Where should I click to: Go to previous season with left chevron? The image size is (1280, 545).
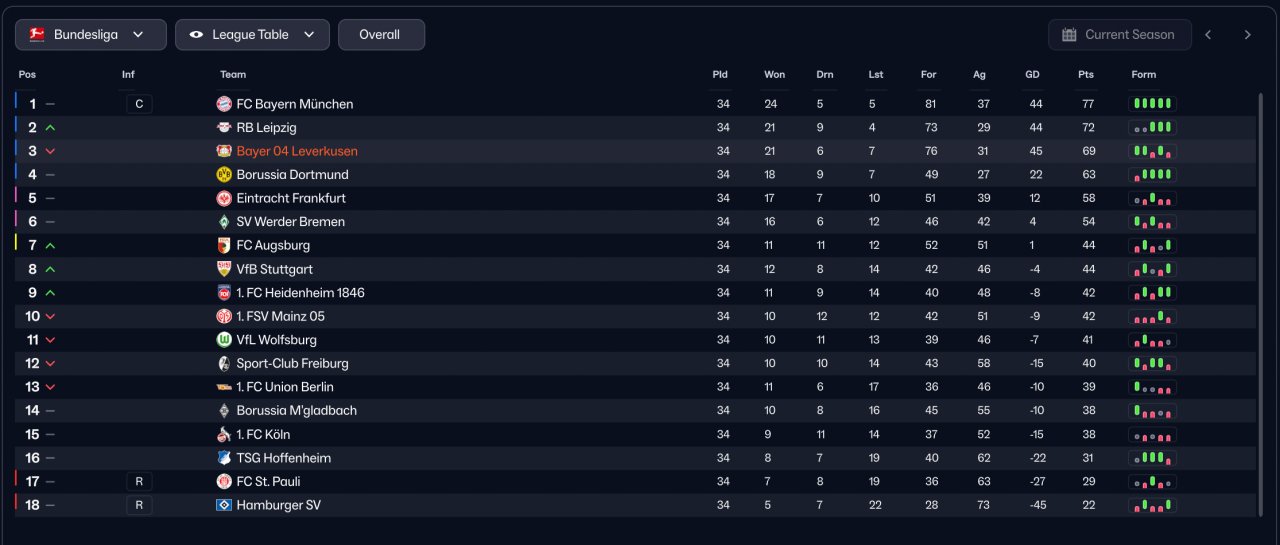pos(1208,35)
